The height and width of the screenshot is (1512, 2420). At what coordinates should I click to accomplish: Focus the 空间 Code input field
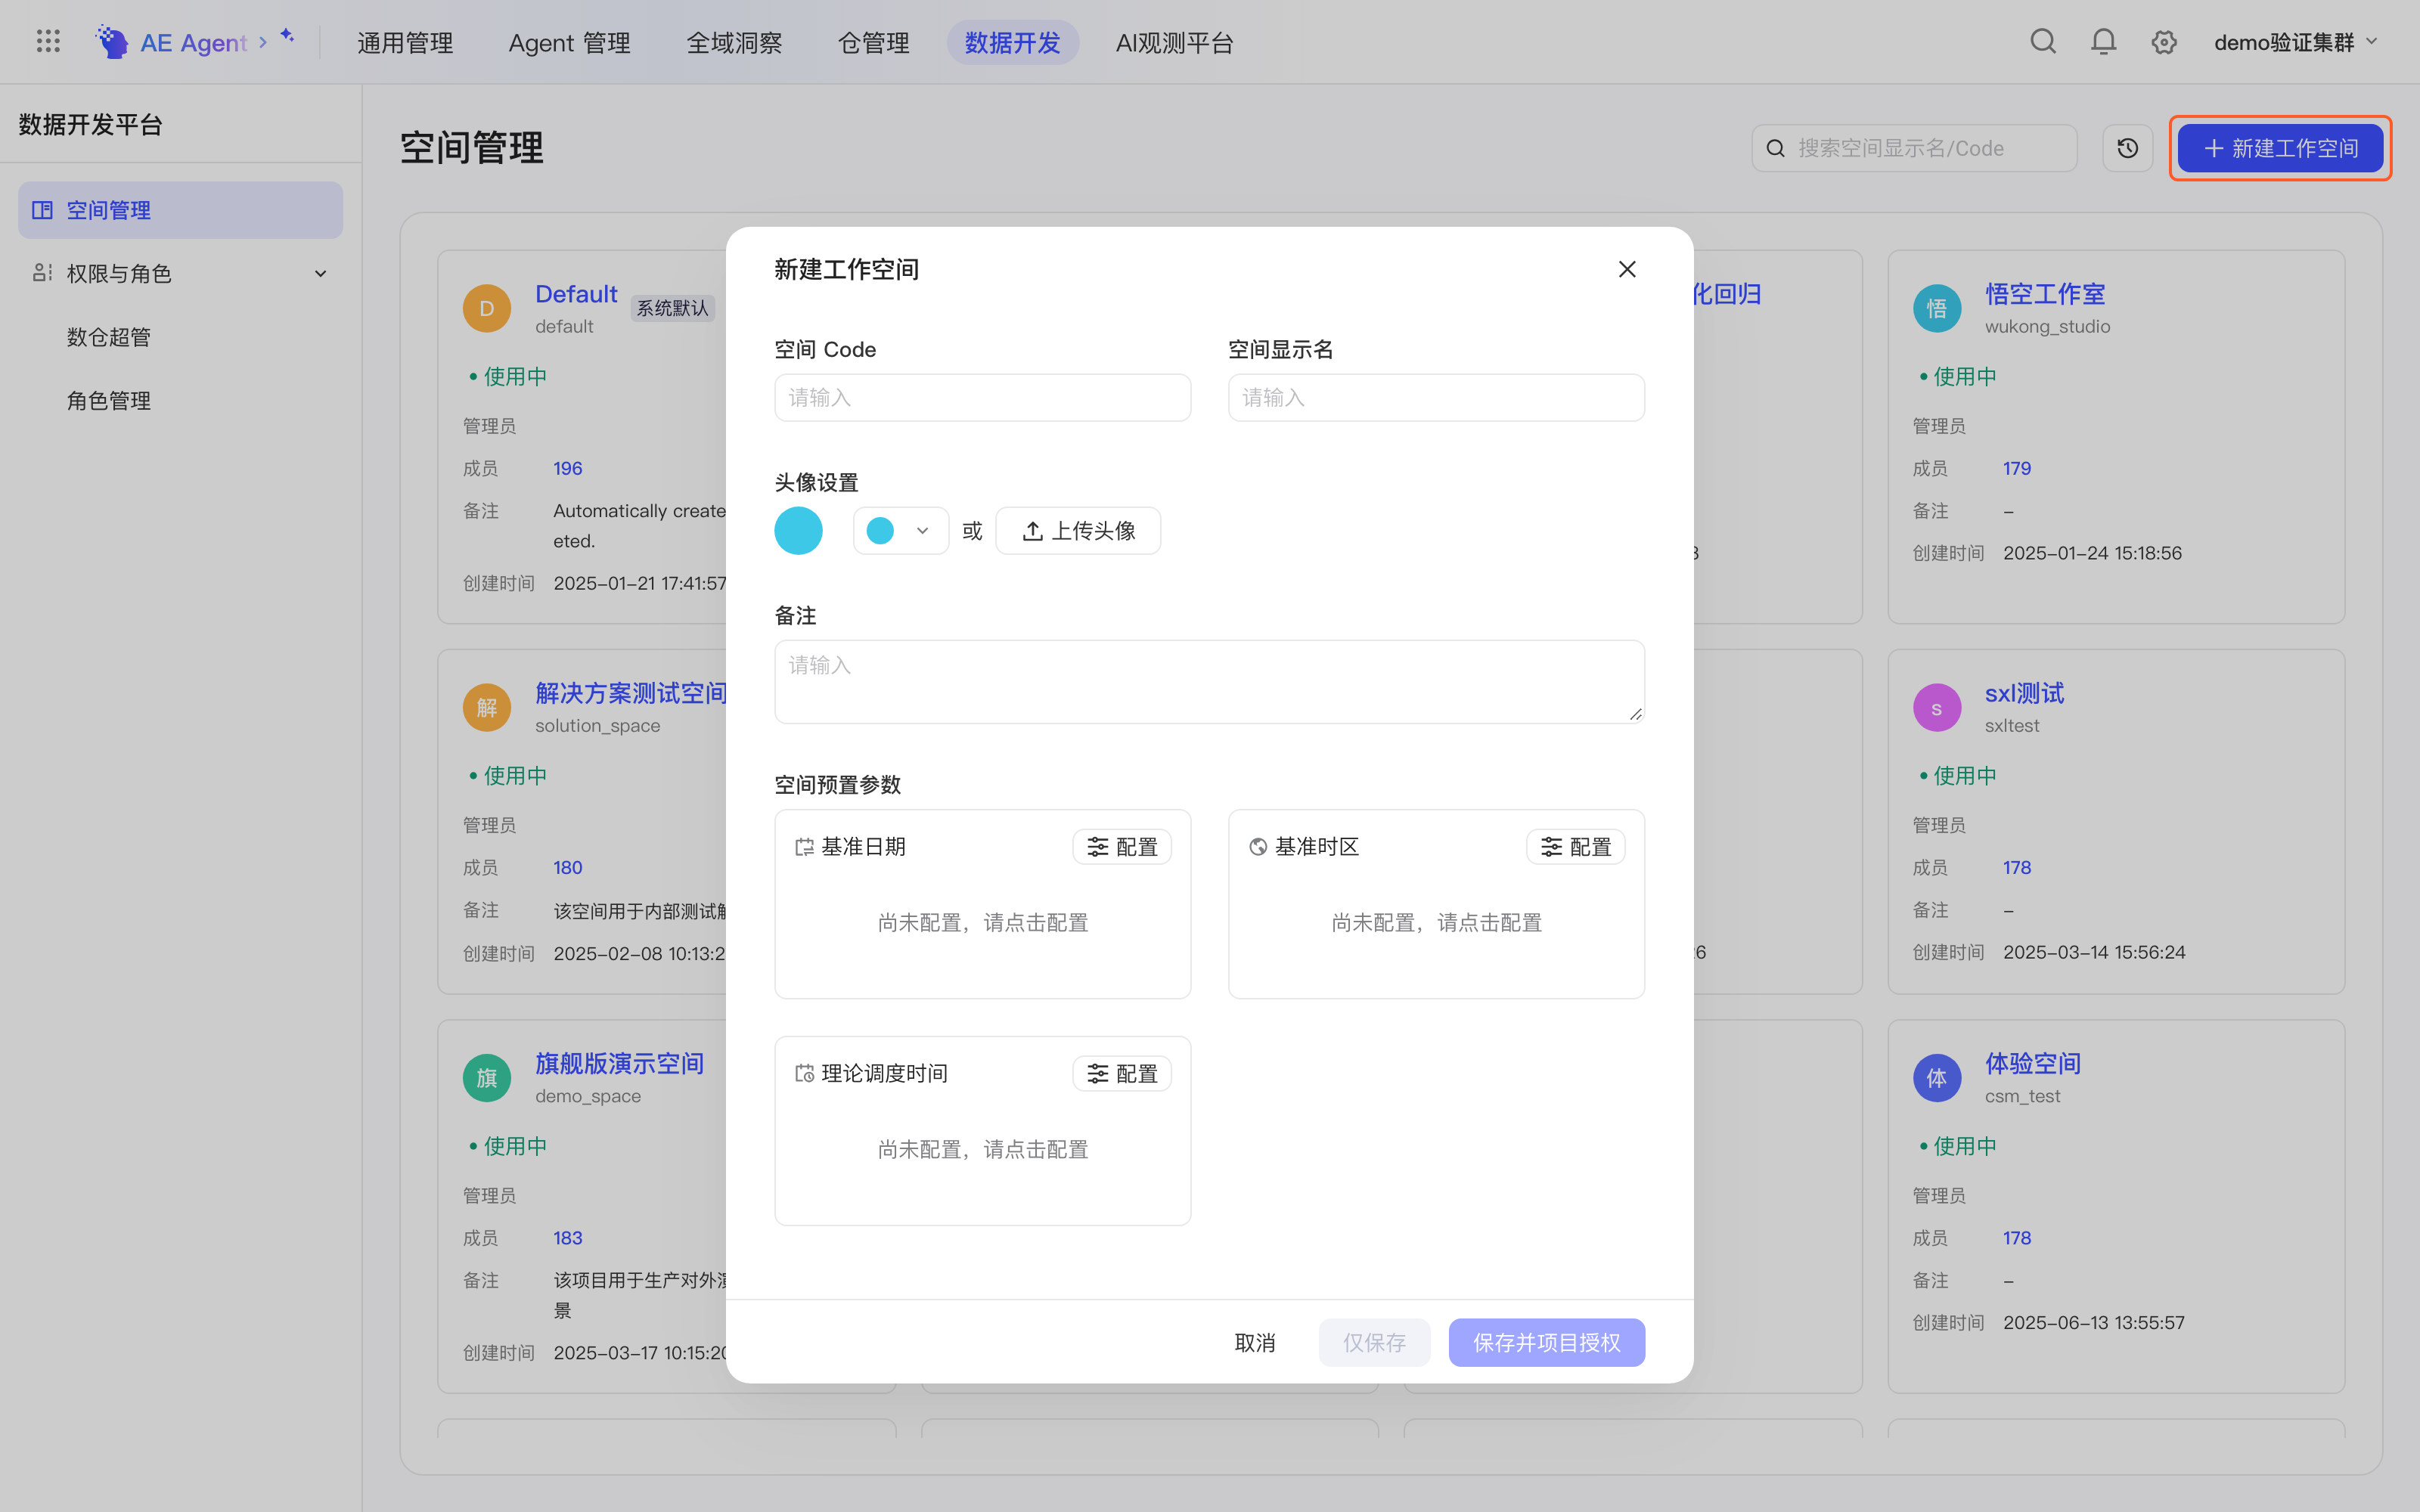[x=982, y=398]
